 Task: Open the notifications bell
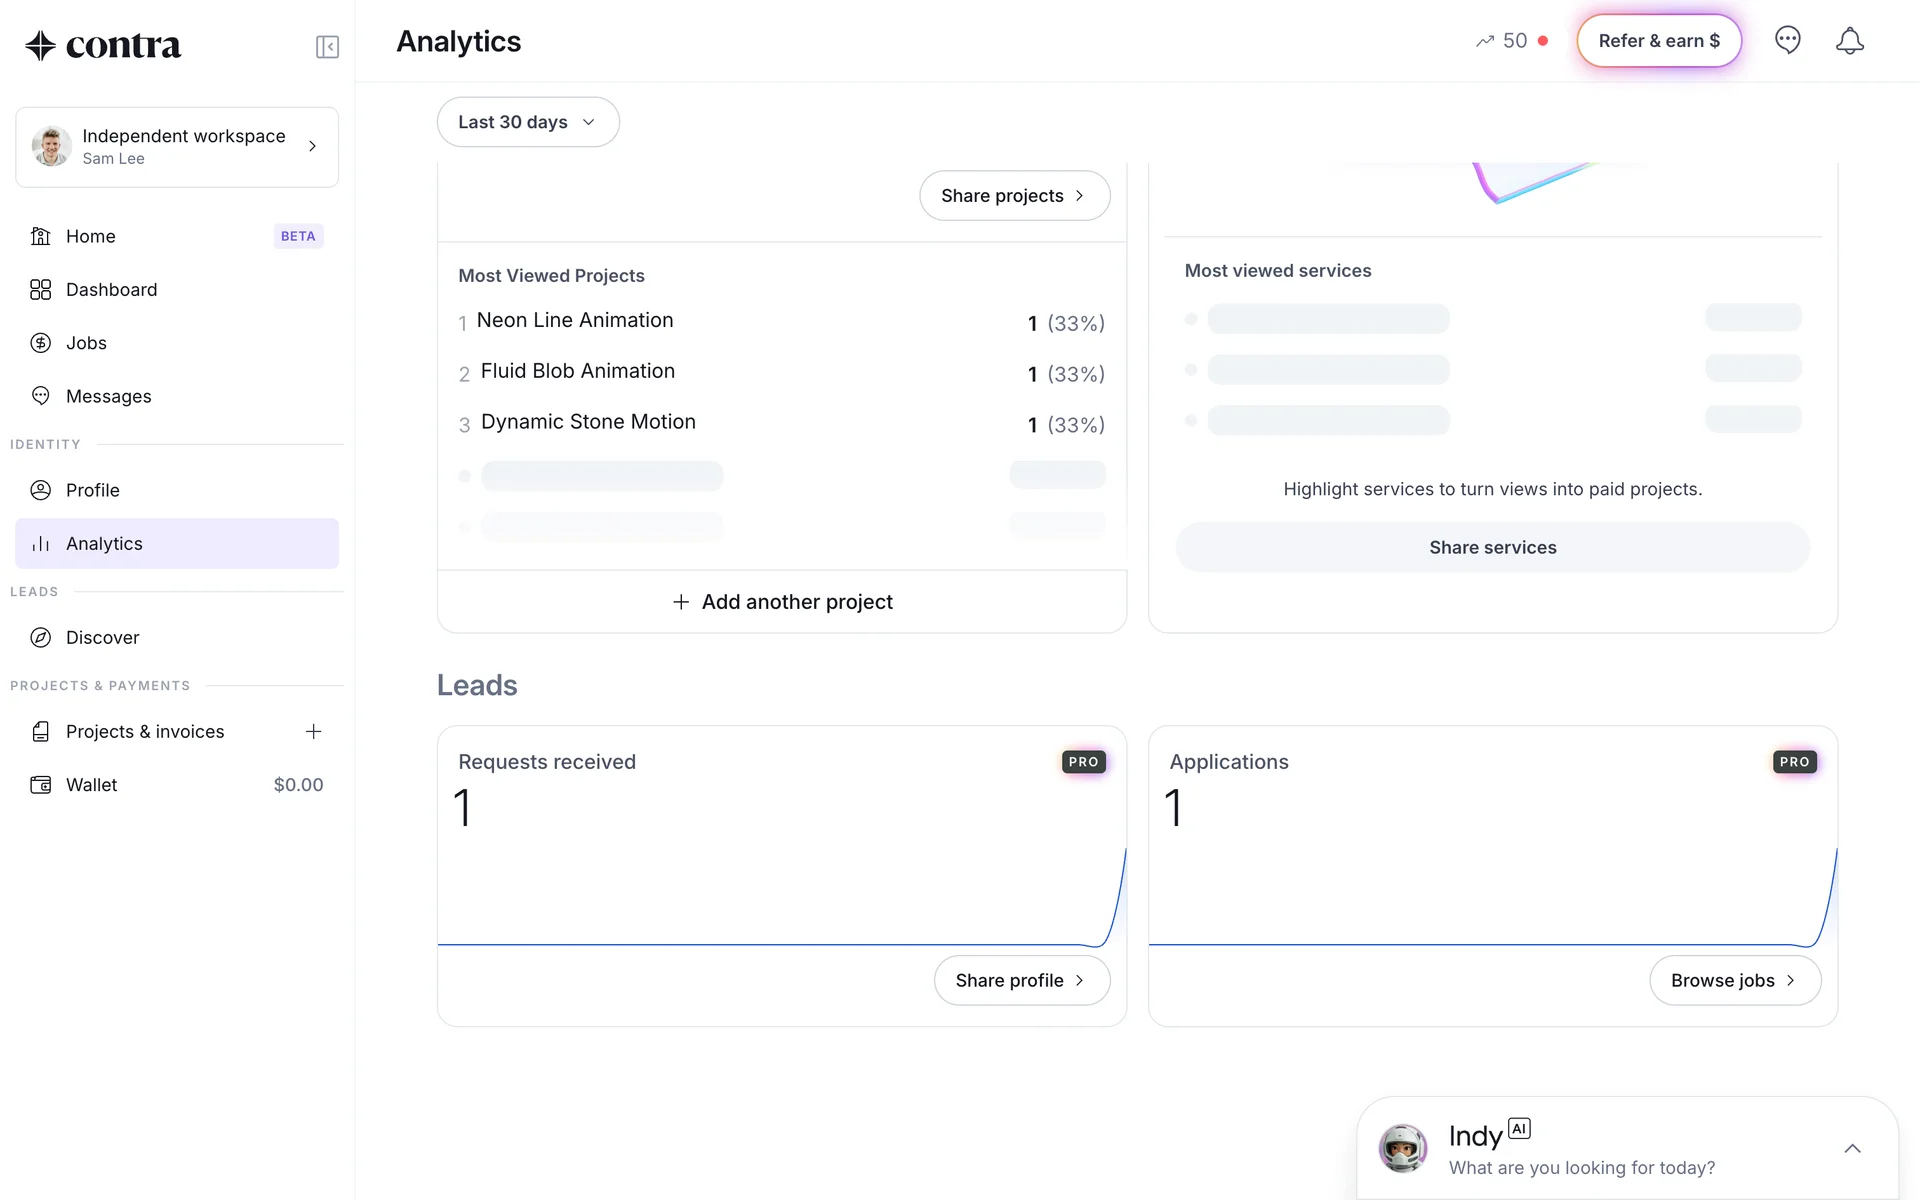coord(1849,41)
